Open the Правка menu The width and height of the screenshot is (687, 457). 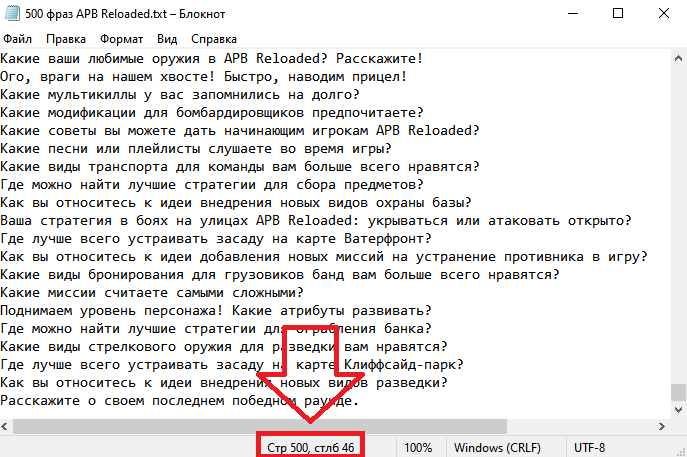point(66,39)
